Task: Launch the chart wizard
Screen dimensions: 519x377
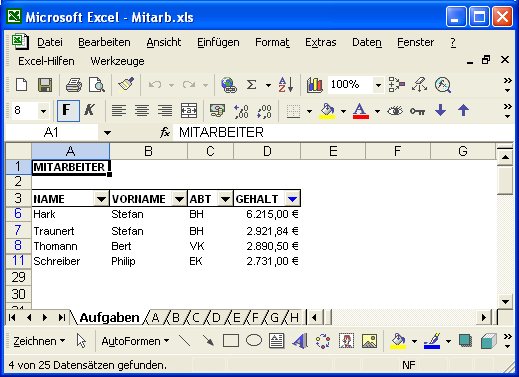Action: click(x=314, y=85)
